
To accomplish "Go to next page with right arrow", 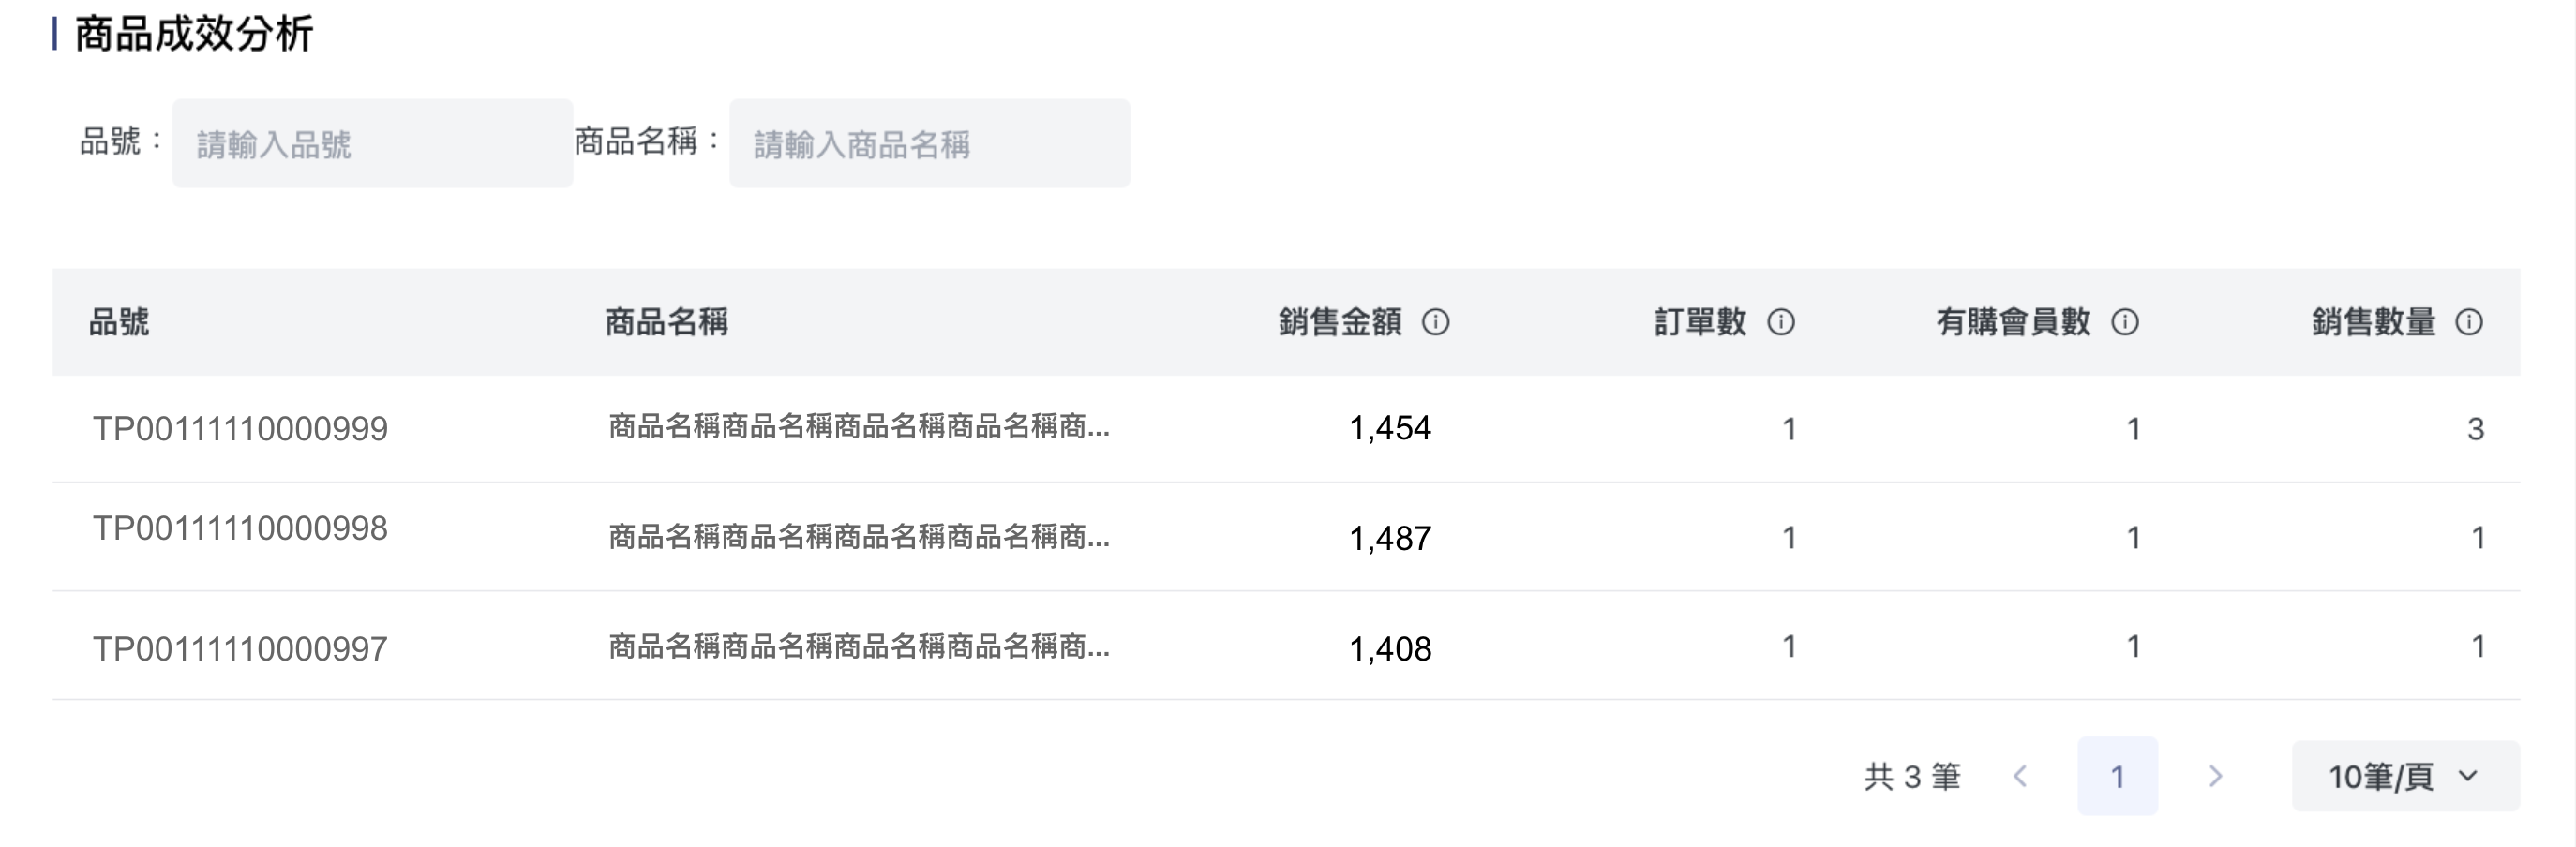I will click(x=2215, y=776).
